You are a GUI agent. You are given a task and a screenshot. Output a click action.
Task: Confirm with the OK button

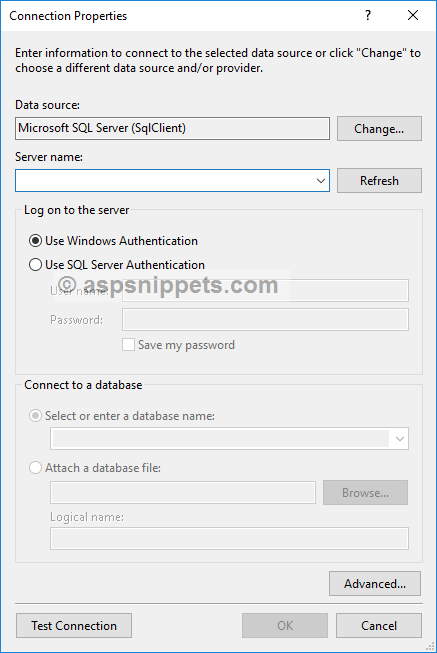point(285,626)
